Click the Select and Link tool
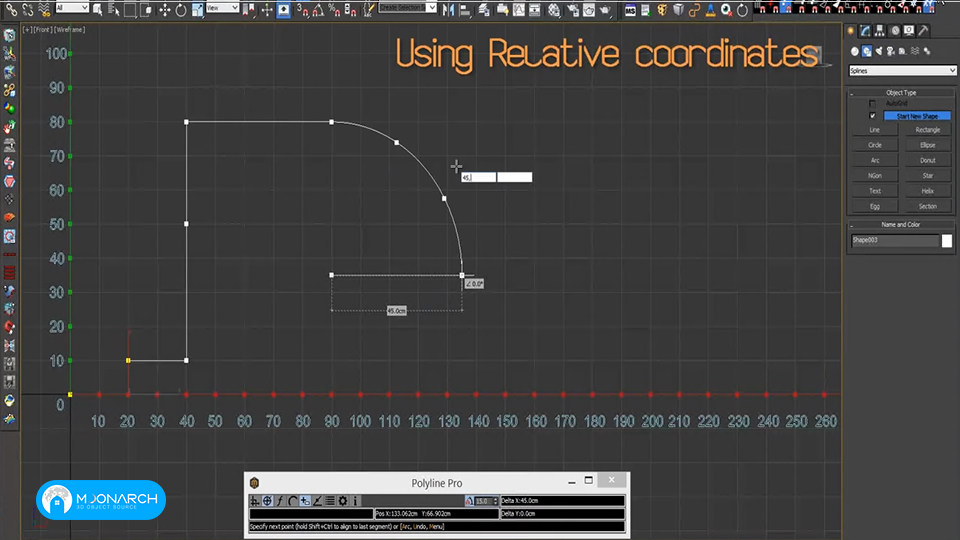Screen dimensions: 960x540 12,9
